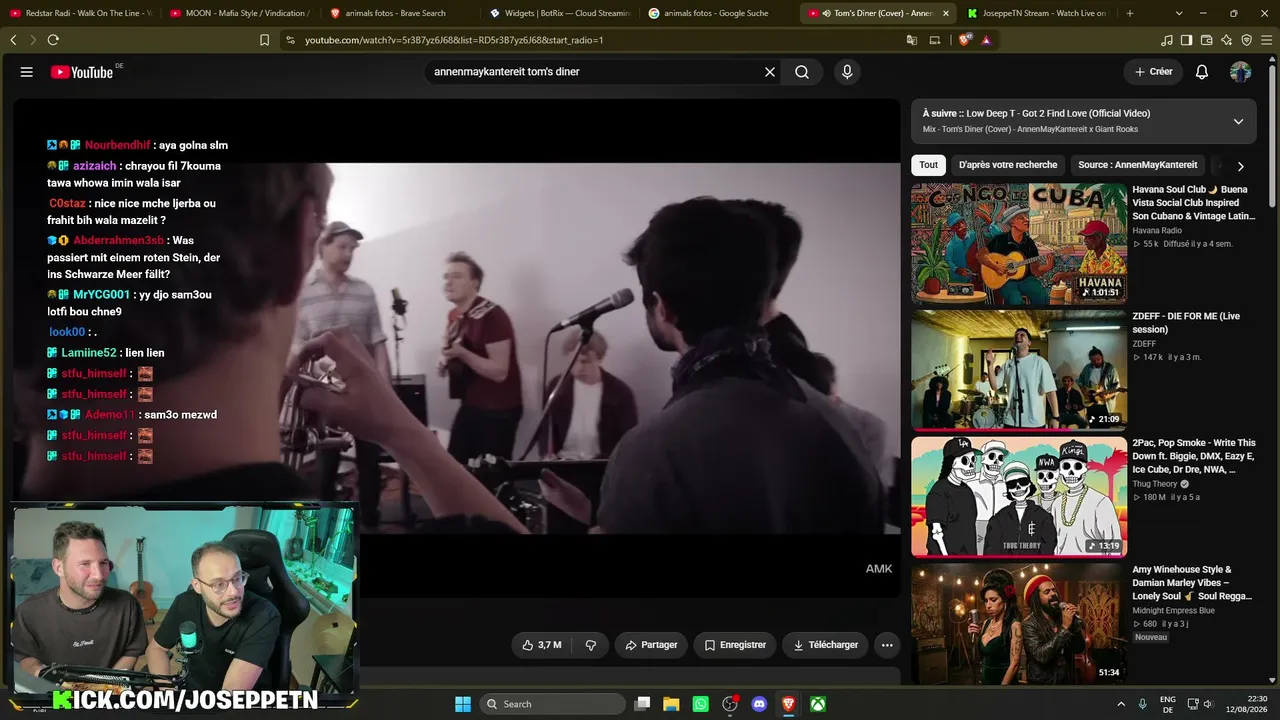Viewport: 1280px width, 720px height.
Task: Open Discord from the taskbar
Action: pos(759,704)
